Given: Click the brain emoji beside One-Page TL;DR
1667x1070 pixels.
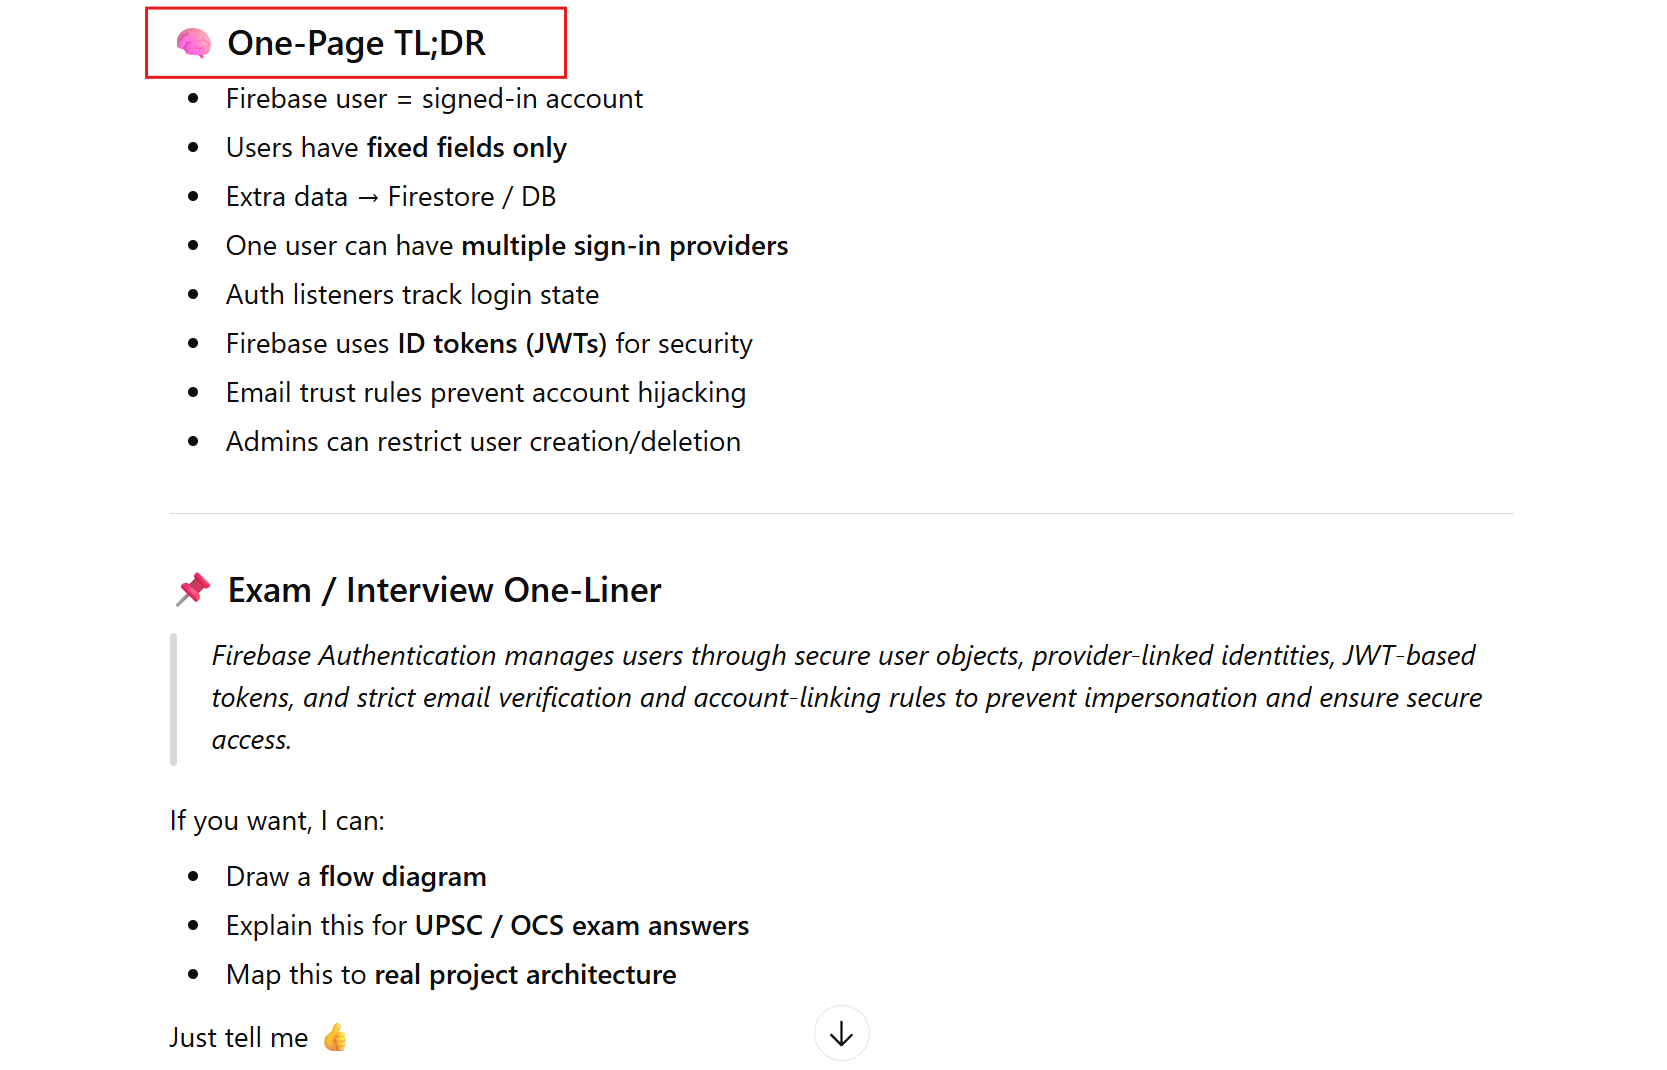Looking at the screenshot, I should (x=193, y=43).
